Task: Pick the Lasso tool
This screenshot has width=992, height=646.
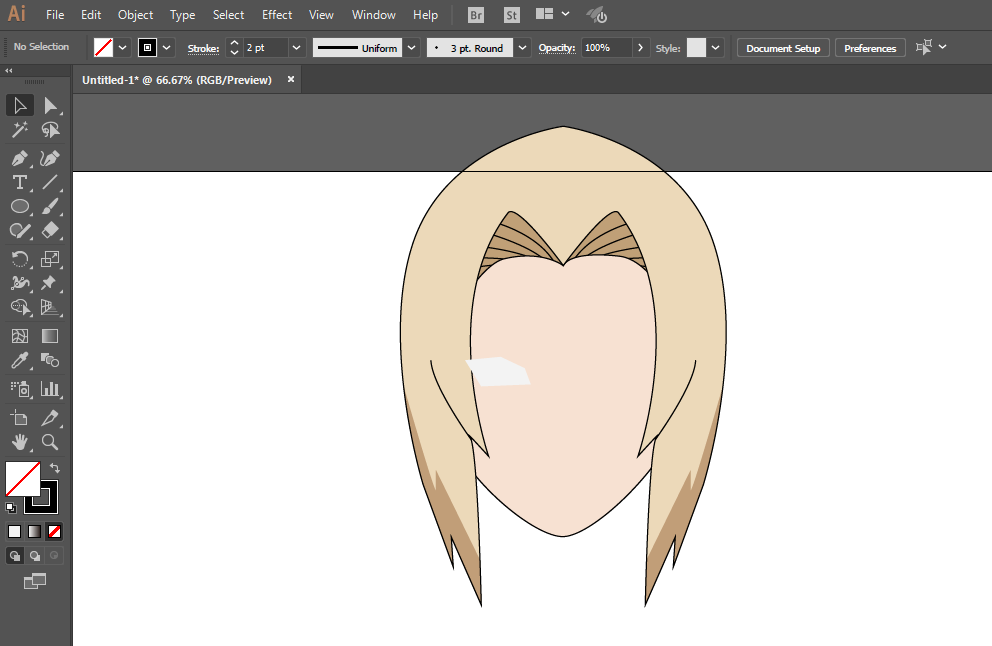Action: (x=50, y=130)
